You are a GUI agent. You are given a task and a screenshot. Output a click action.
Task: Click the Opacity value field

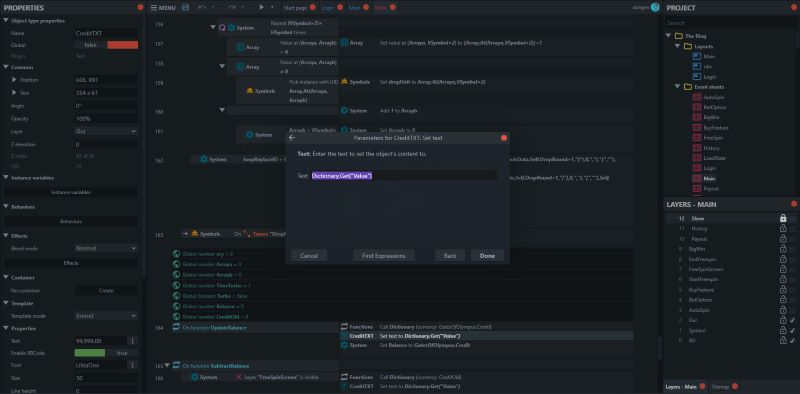point(106,118)
